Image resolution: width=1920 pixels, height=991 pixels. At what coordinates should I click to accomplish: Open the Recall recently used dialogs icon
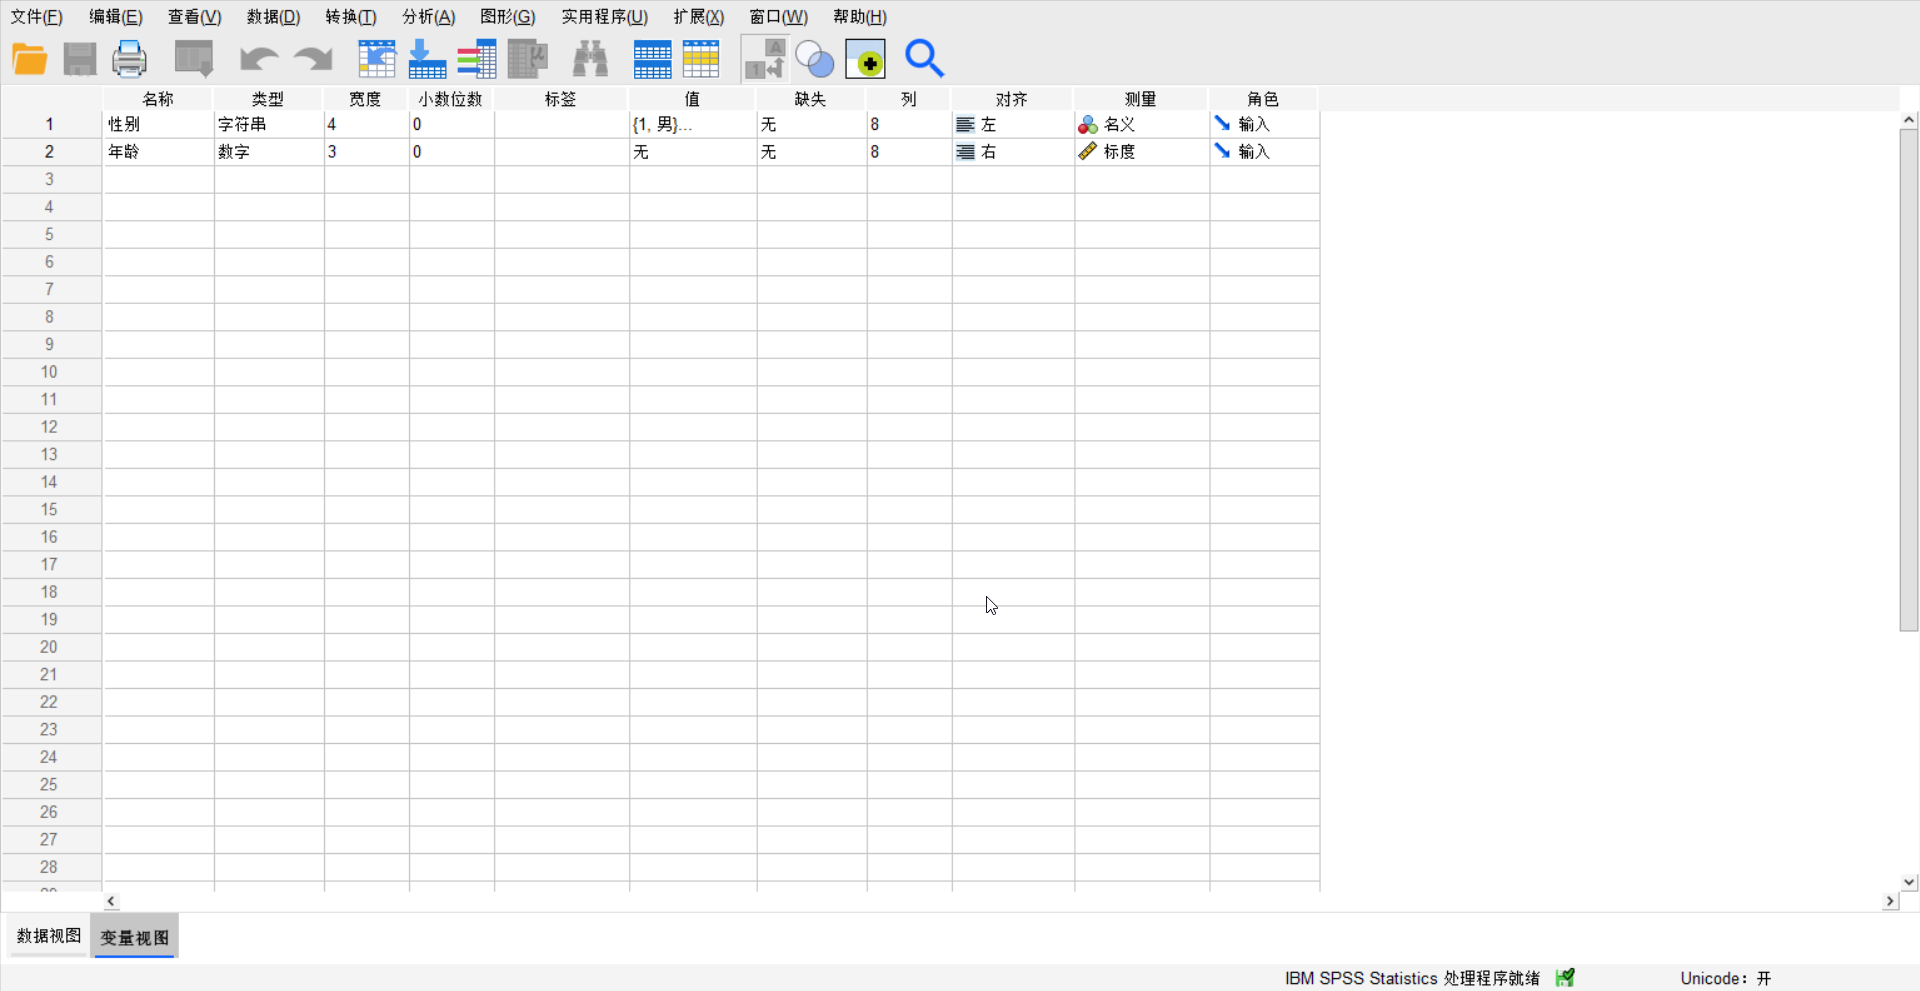194,59
